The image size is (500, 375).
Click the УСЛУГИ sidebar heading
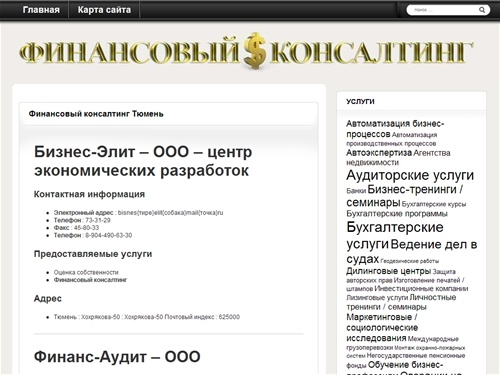click(x=360, y=102)
